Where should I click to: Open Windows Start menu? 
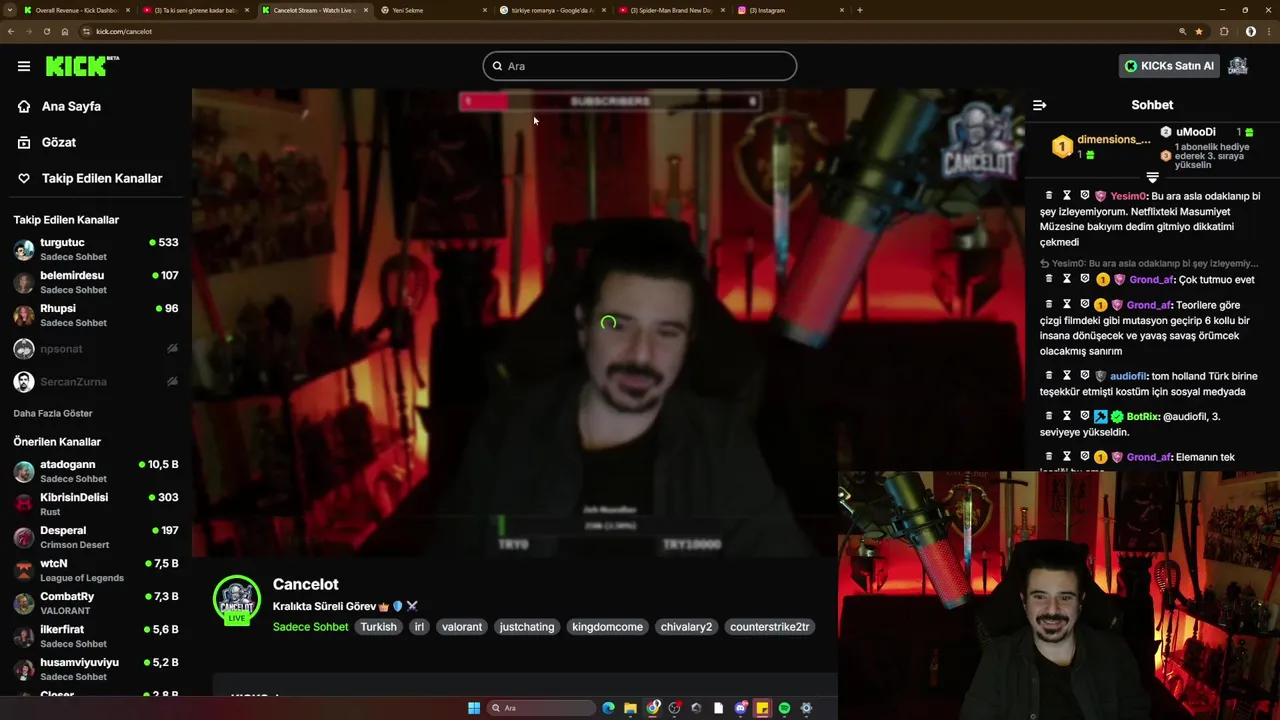tap(474, 708)
